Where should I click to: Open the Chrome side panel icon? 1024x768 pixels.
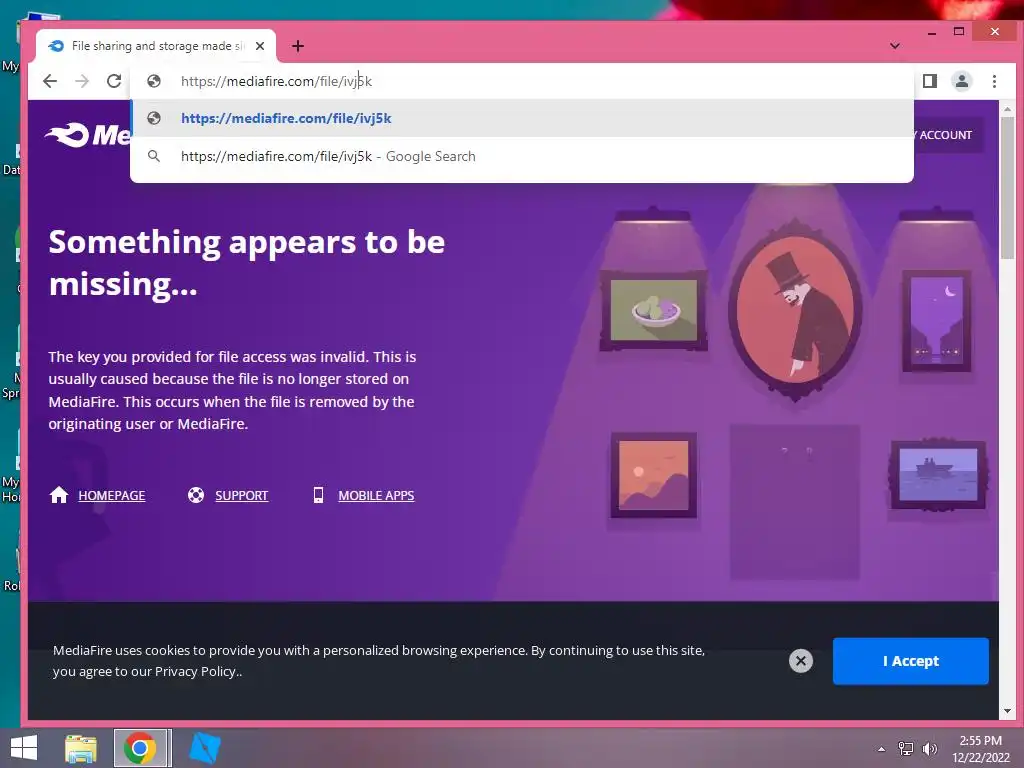(x=929, y=81)
